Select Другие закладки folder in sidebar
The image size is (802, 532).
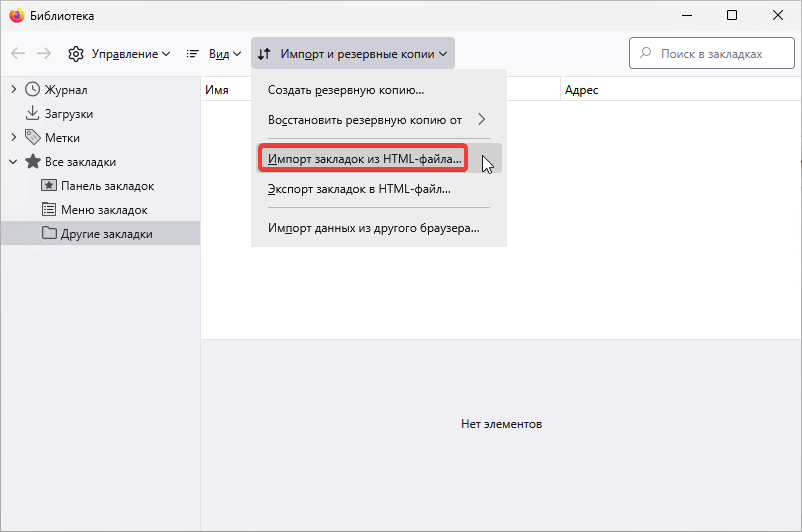pyautogui.click(x=106, y=234)
